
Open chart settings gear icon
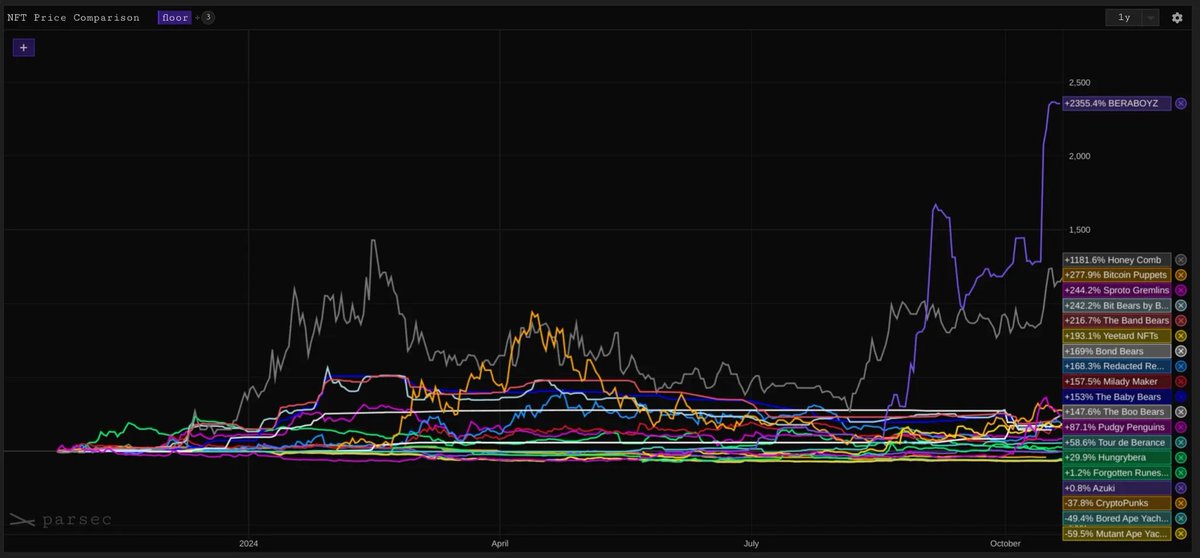coord(1177,18)
